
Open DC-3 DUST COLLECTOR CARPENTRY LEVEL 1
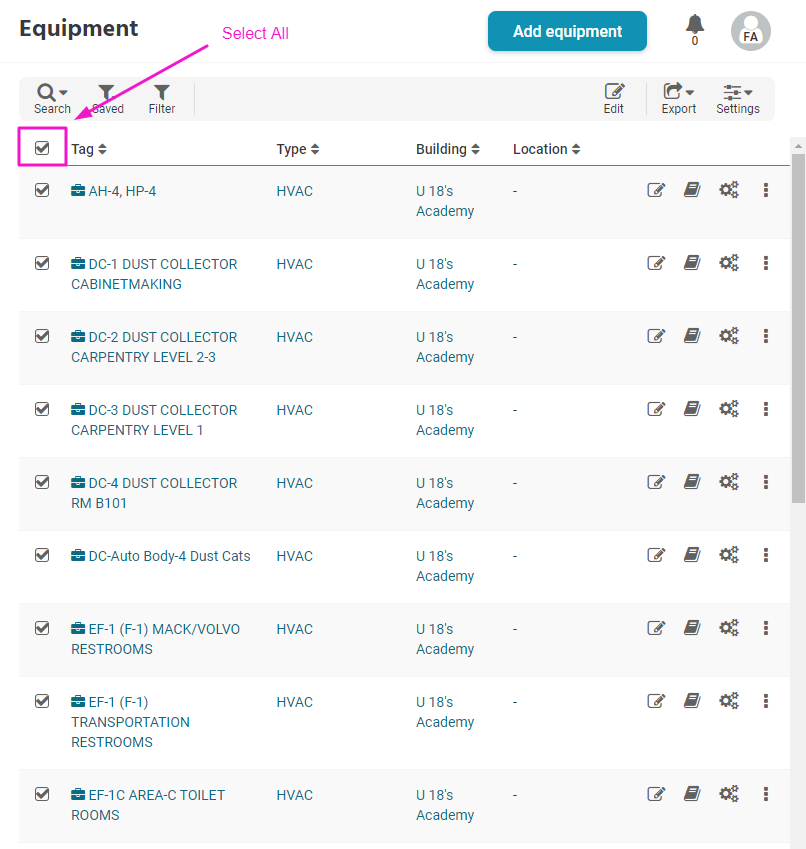(154, 420)
